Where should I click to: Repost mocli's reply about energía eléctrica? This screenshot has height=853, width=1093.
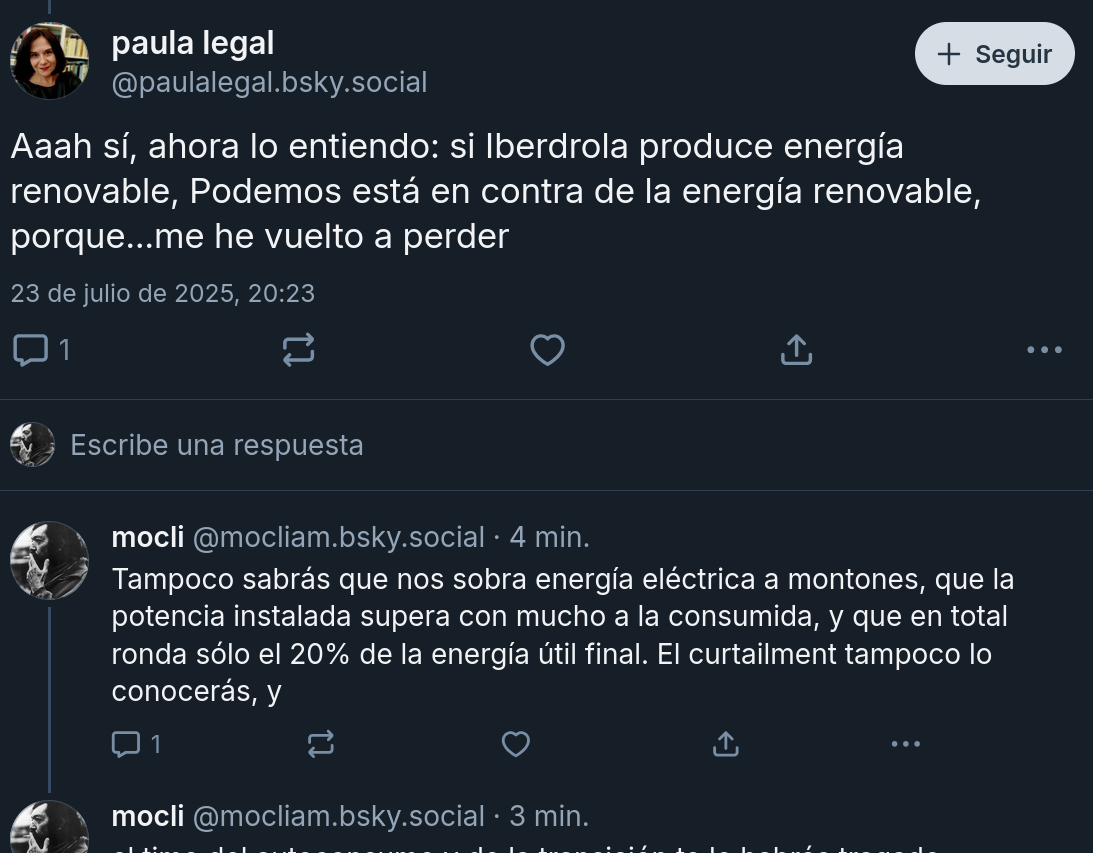[320, 744]
